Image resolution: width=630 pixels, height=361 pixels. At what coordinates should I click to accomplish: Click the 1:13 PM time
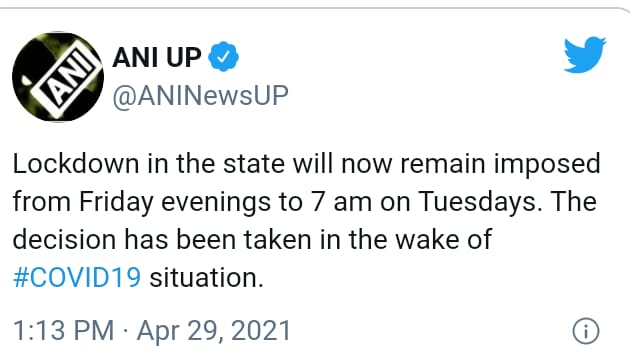coord(64,331)
